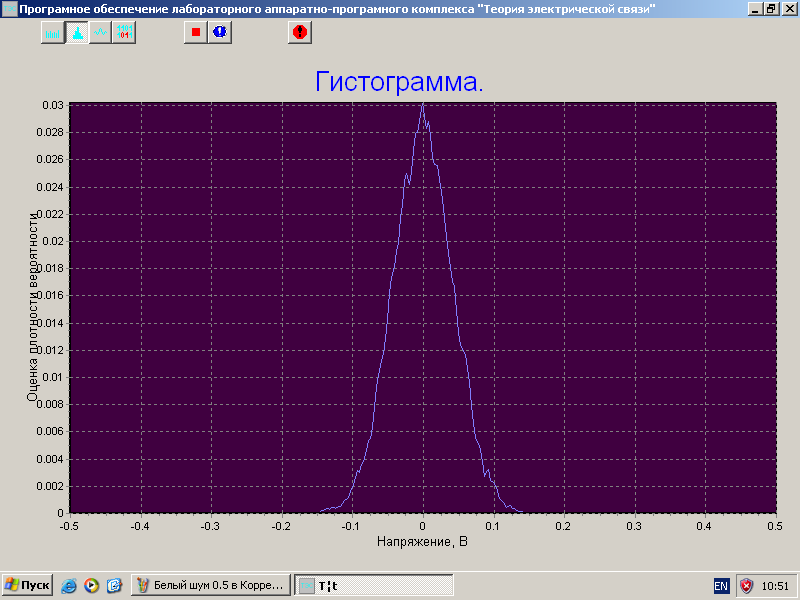
Task: Minimize the application window
Action: 755,9
